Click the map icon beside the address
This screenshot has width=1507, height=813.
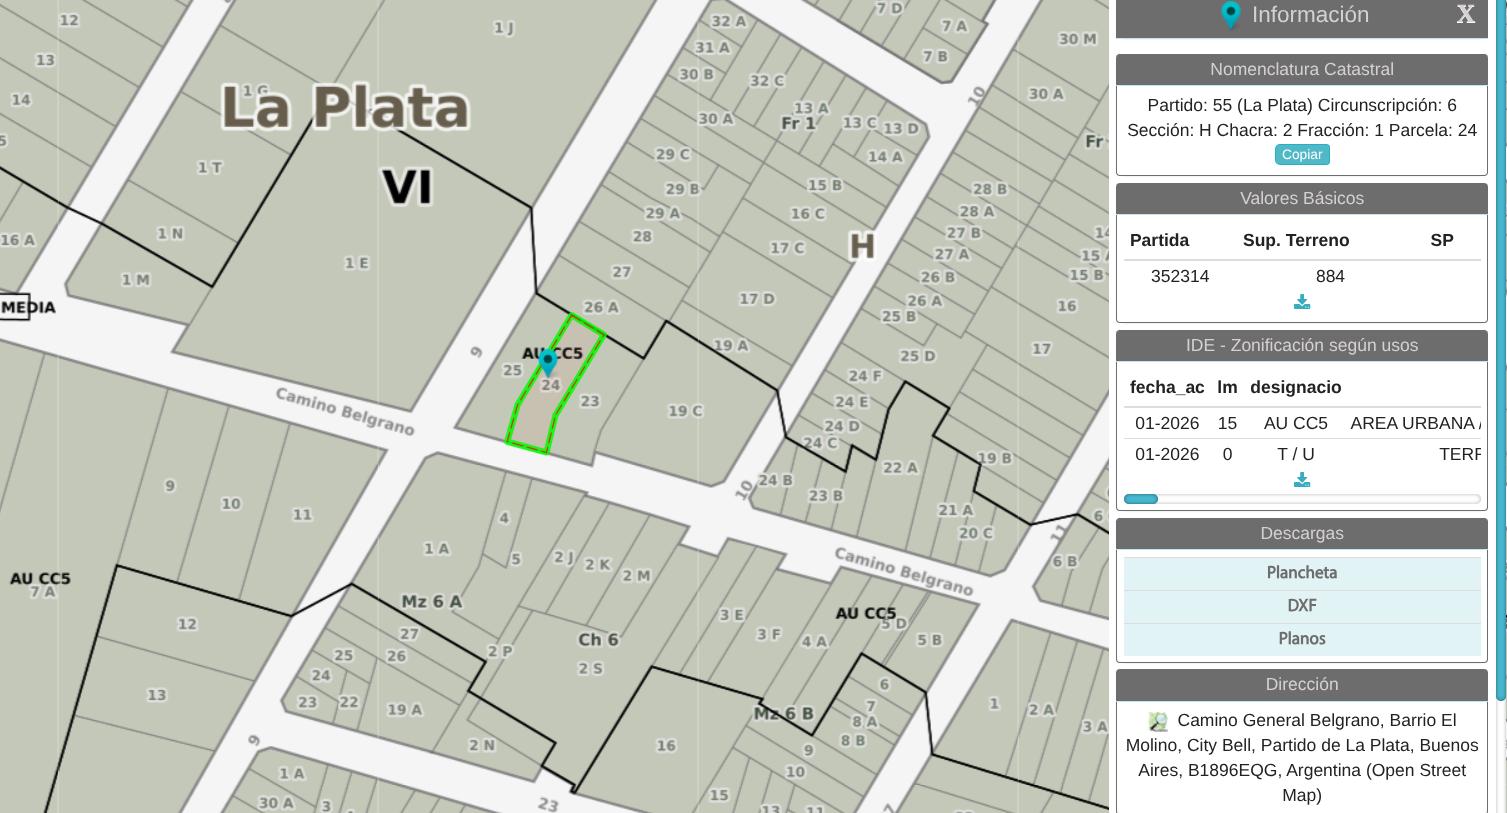[x=1158, y=721]
